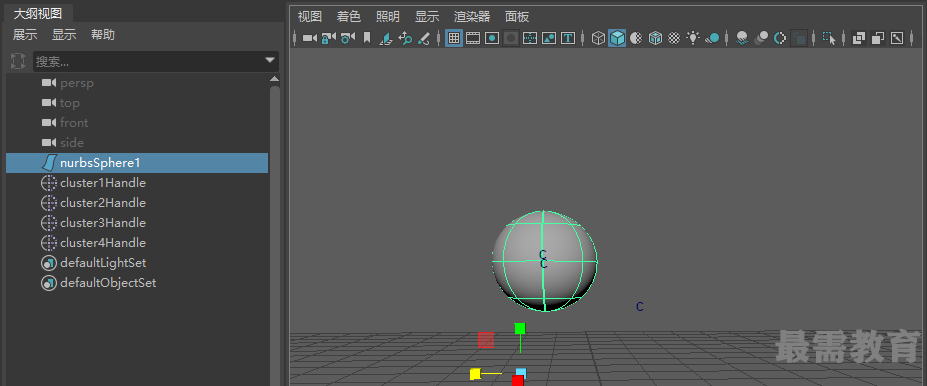Toggle the Field Chart icon
Image resolution: width=927 pixels, height=386 pixels.
[530, 38]
